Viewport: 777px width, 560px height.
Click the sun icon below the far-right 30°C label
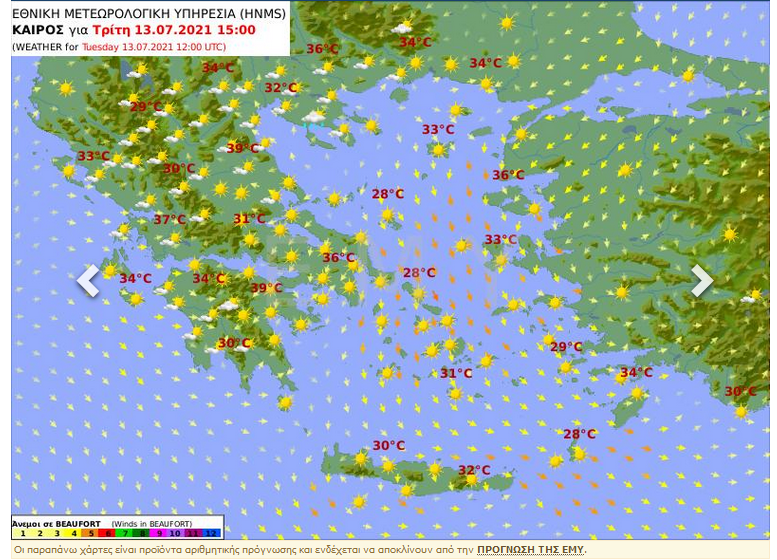[x=740, y=411]
